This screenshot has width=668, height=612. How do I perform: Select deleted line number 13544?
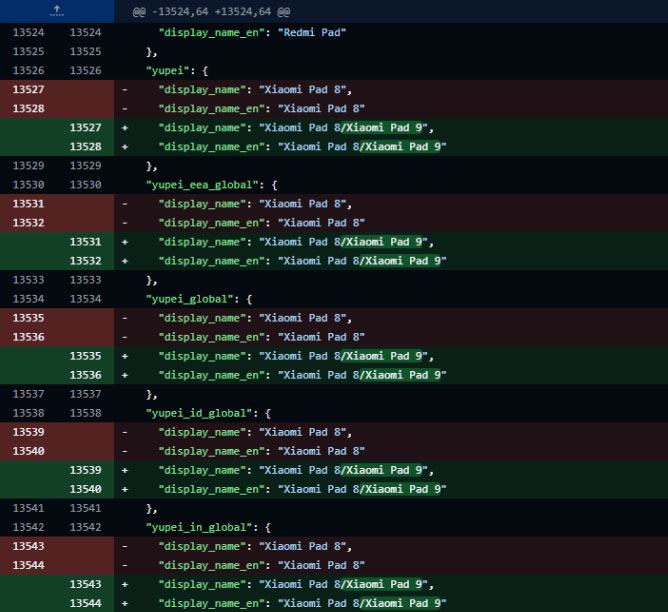29,565
